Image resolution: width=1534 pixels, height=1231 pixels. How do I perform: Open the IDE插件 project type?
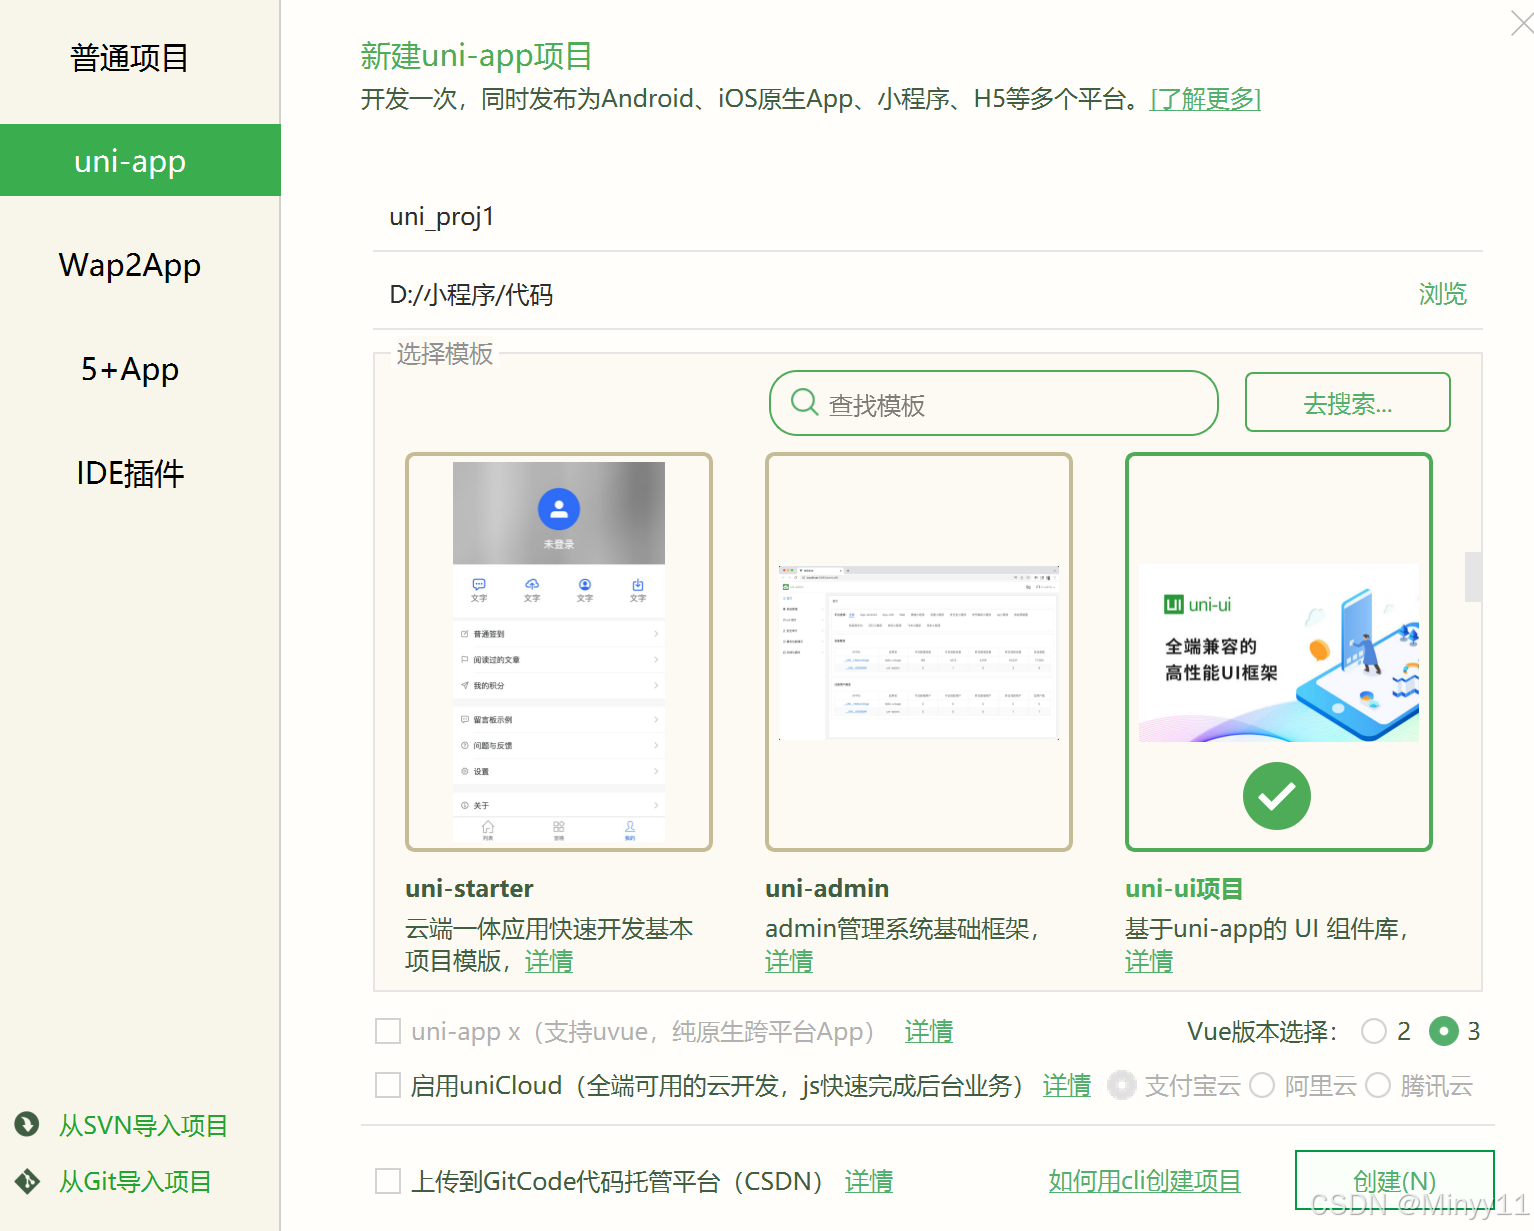pyautogui.click(x=130, y=473)
